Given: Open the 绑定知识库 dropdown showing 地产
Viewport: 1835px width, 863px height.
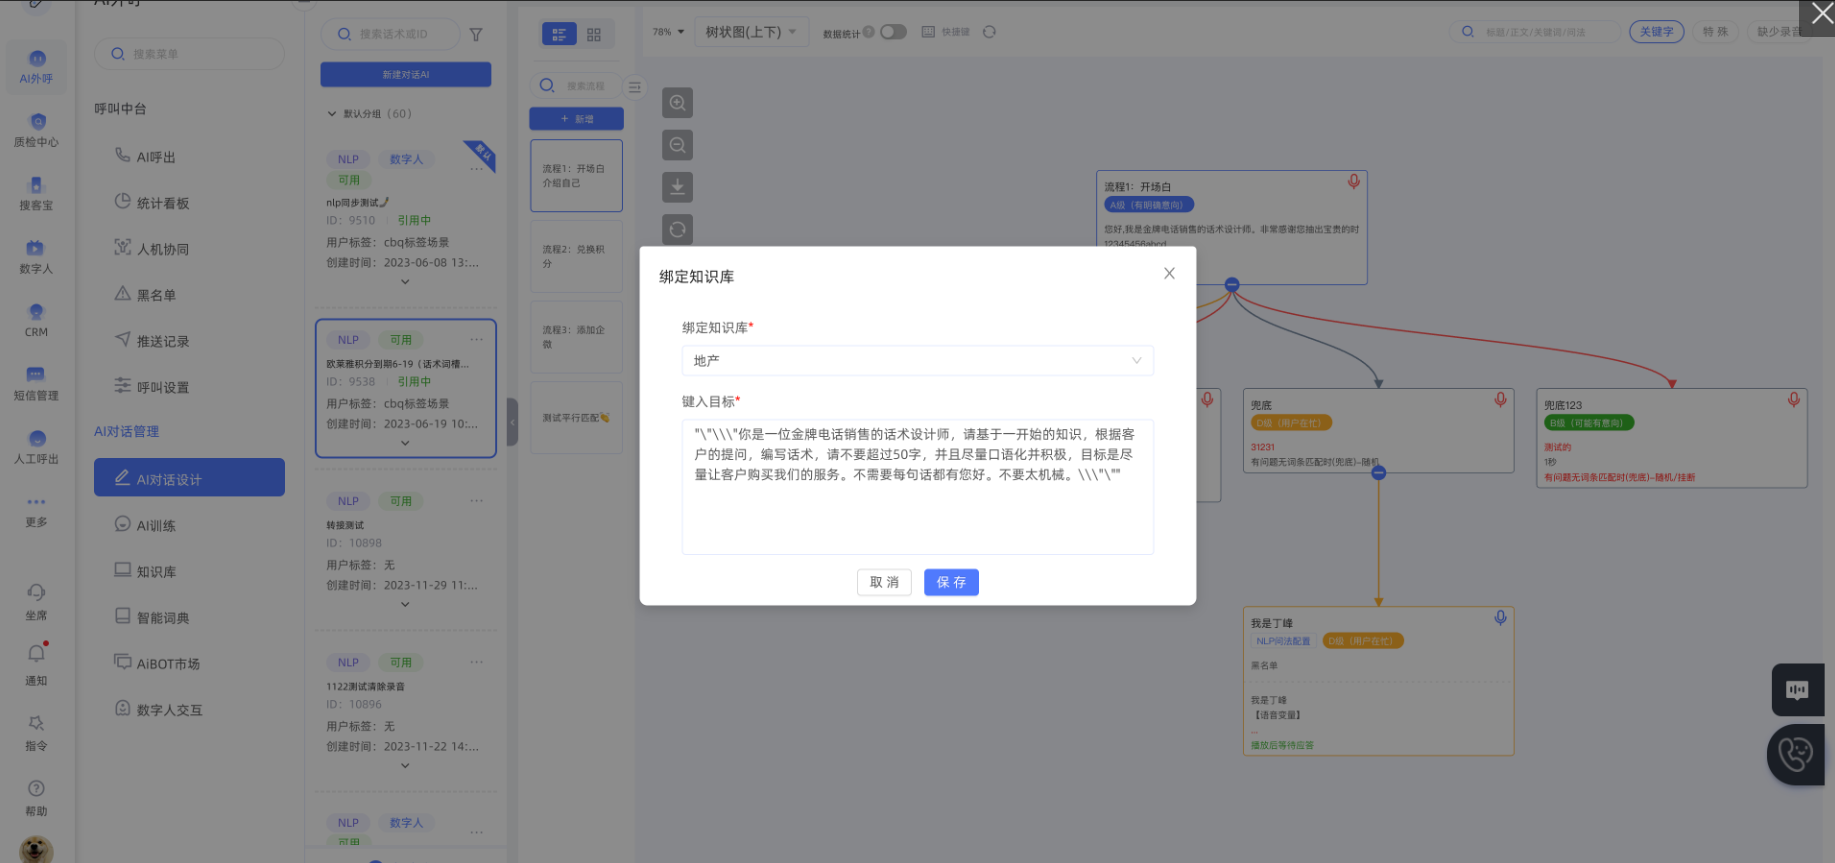Looking at the screenshot, I should [x=917, y=360].
